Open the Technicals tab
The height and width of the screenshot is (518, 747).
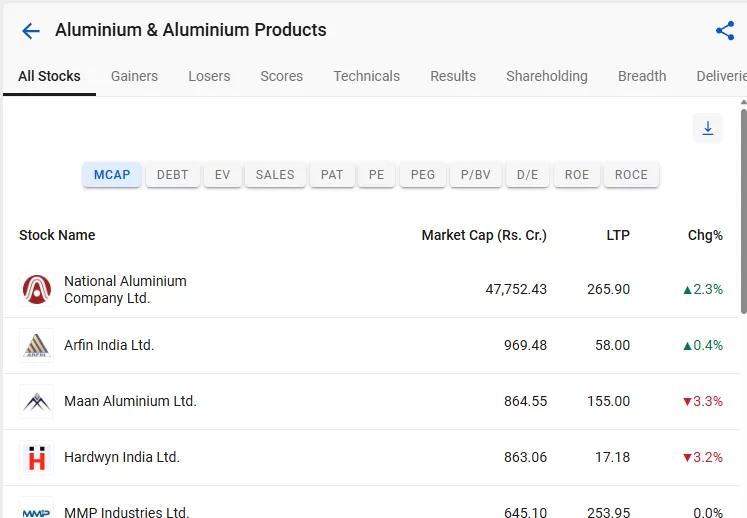point(366,76)
